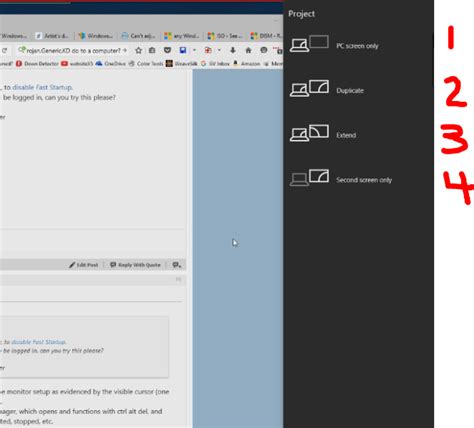Image resolution: width=474 pixels, height=428 pixels.
Task: Switch to the Can't adj... browser tab
Action: pyautogui.click(x=139, y=36)
